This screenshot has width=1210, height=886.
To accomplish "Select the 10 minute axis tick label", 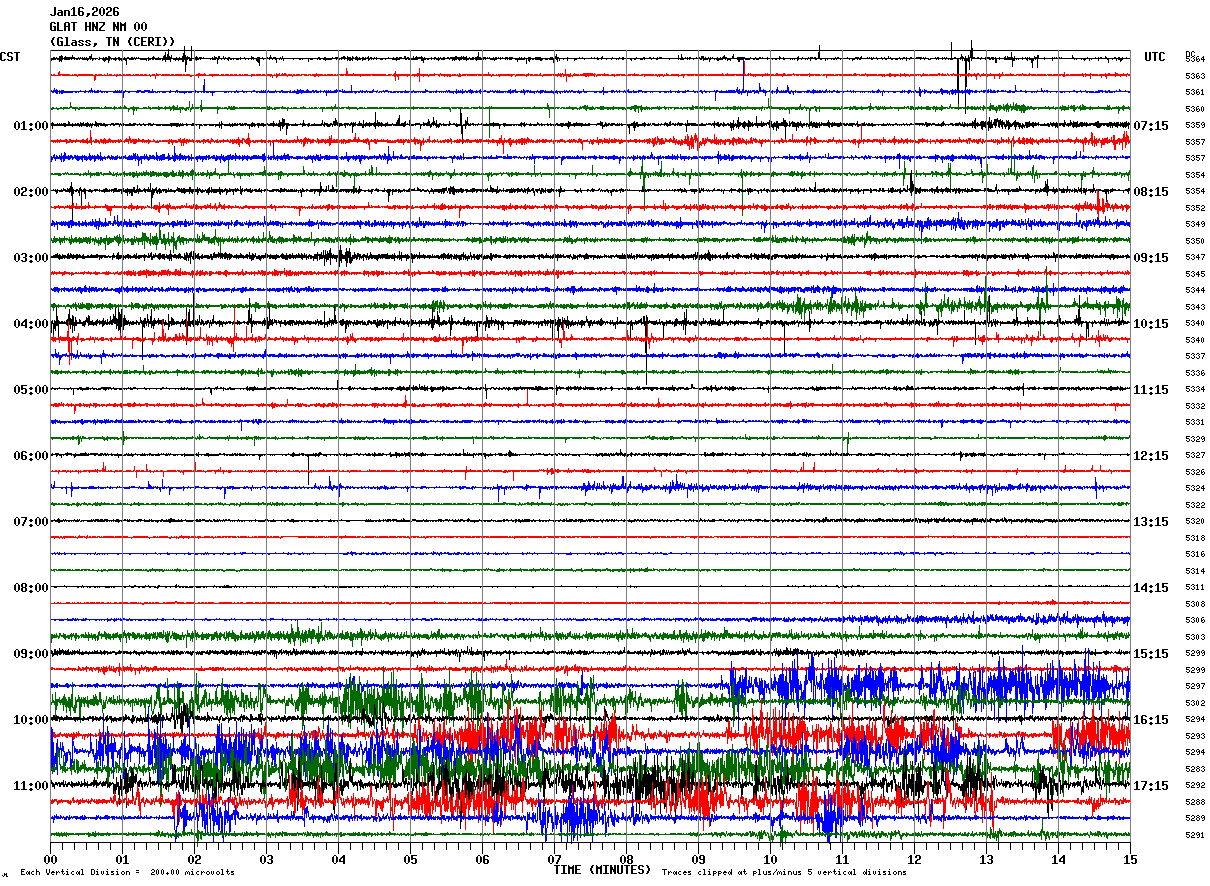I will pos(770,860).
